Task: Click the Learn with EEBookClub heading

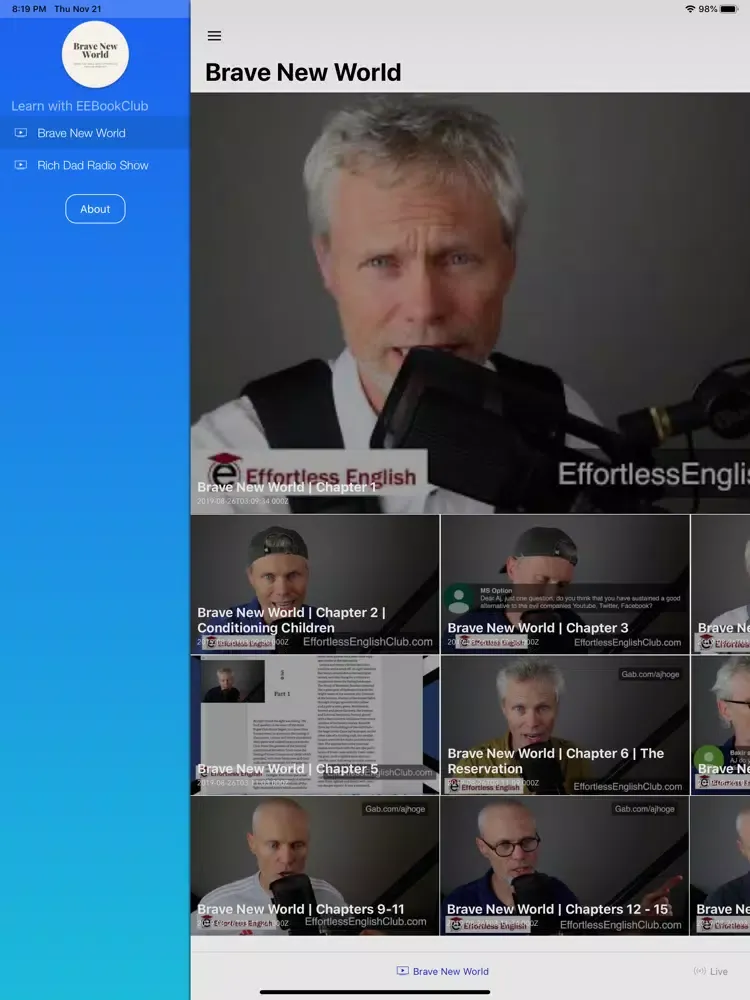Action: pos(80,106)
